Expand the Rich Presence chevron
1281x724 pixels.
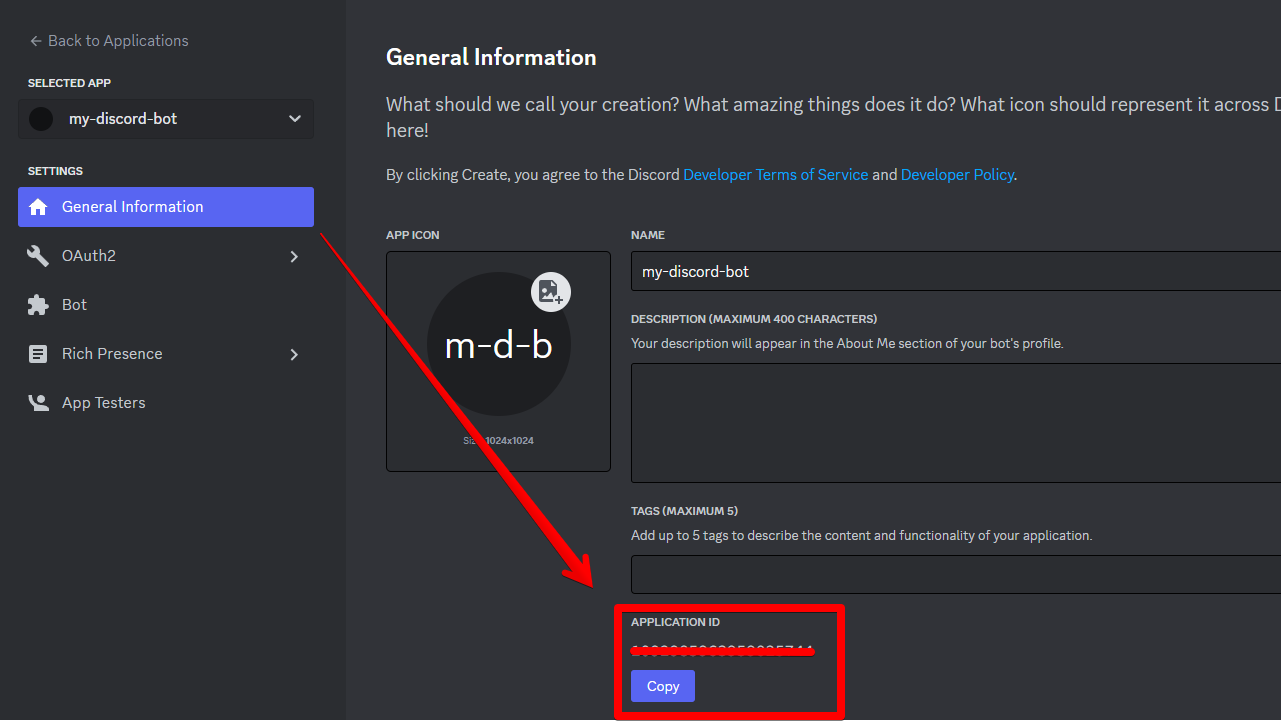click(x=293, y=354)
